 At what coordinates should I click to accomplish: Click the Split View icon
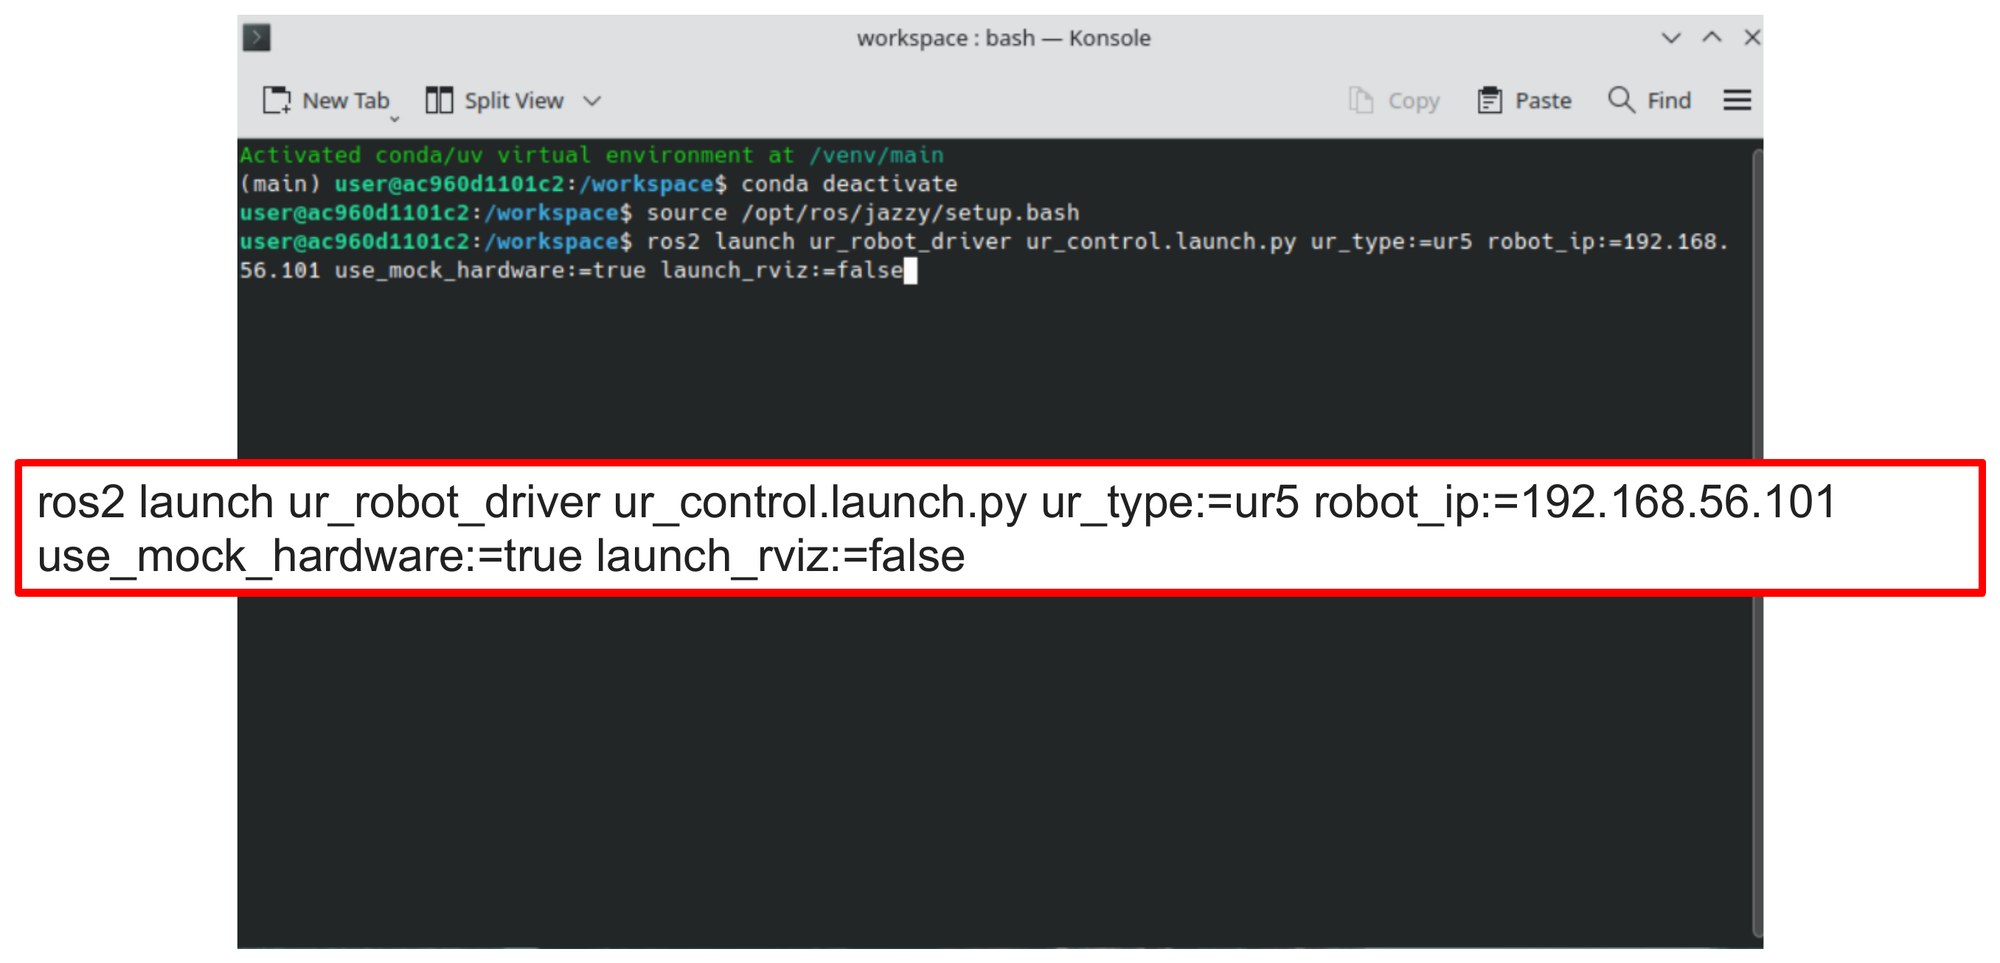tap(438, 100)
